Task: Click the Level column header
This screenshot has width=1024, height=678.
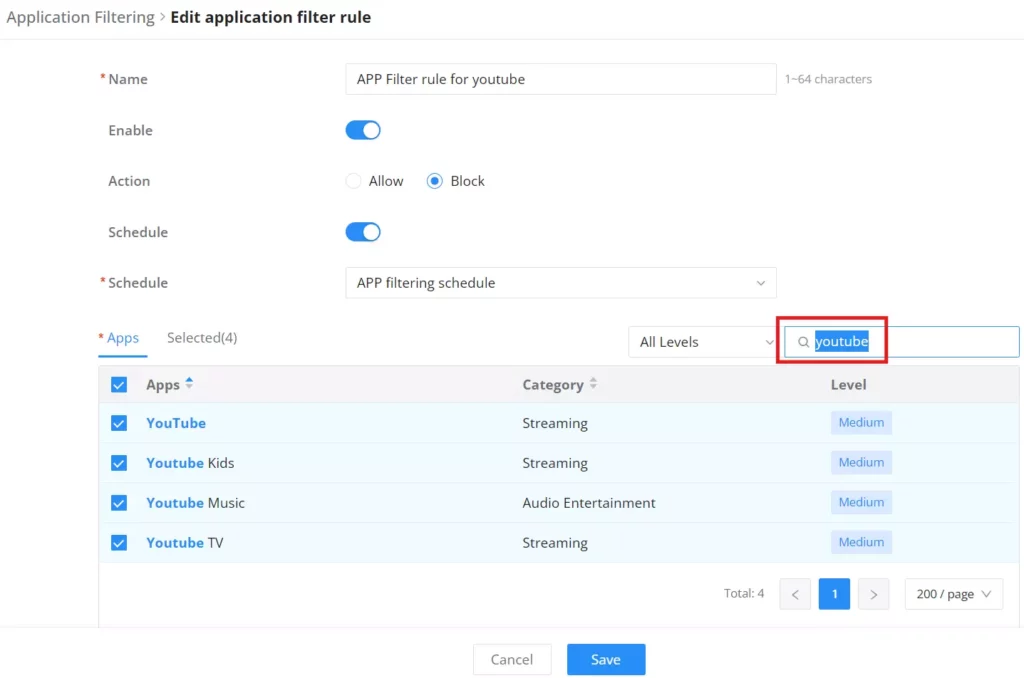Action: click(x=848, y=385)
